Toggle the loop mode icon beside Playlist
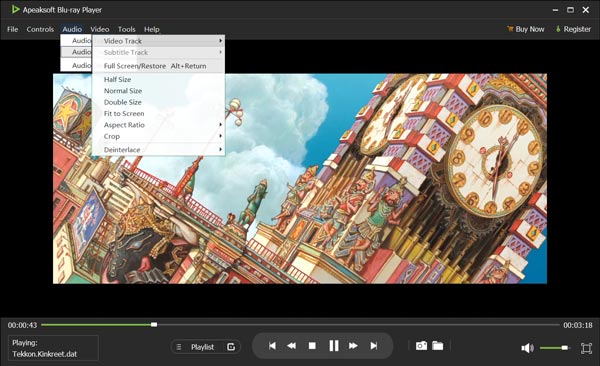 pyautogui.click(x=231, y=347)
